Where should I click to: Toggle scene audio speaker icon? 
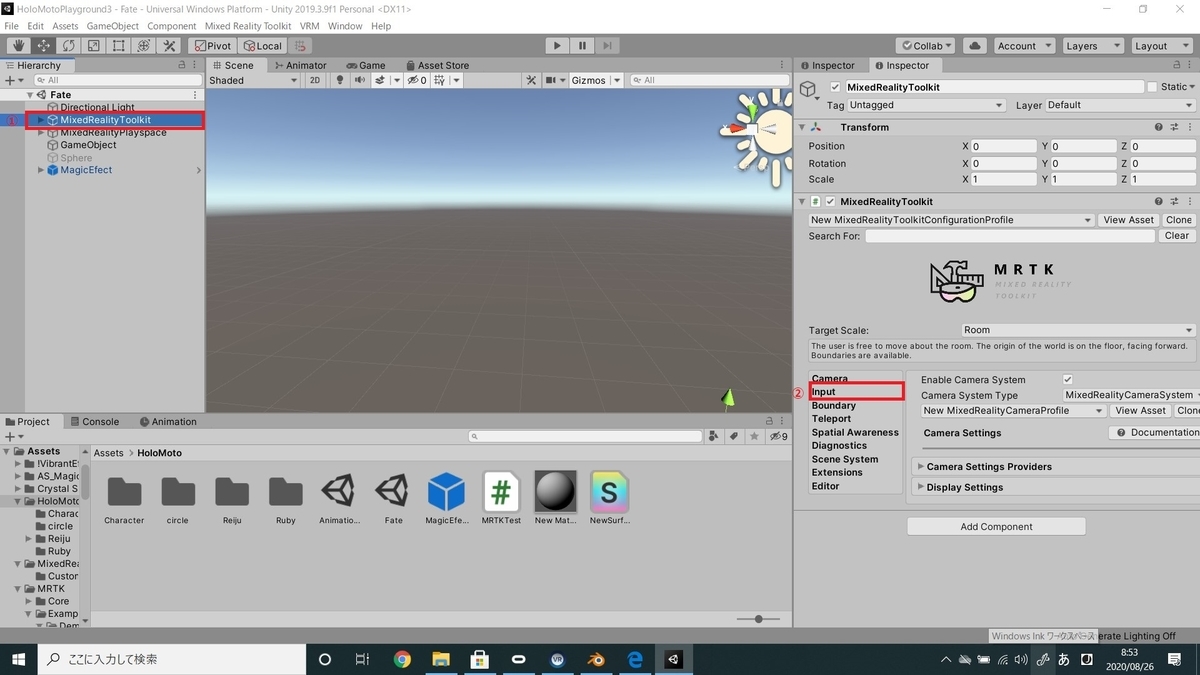click(360, 80)
